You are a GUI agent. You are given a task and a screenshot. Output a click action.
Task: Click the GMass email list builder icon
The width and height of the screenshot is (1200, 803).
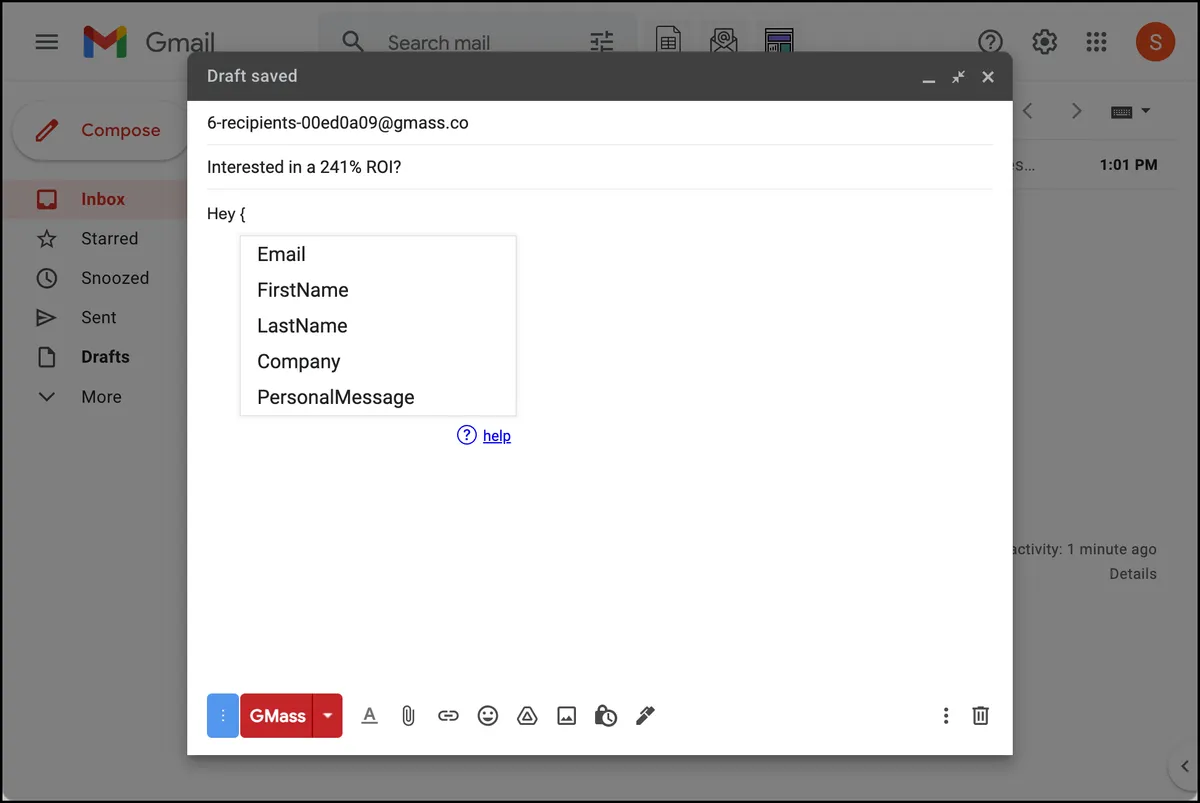(723, 40)
